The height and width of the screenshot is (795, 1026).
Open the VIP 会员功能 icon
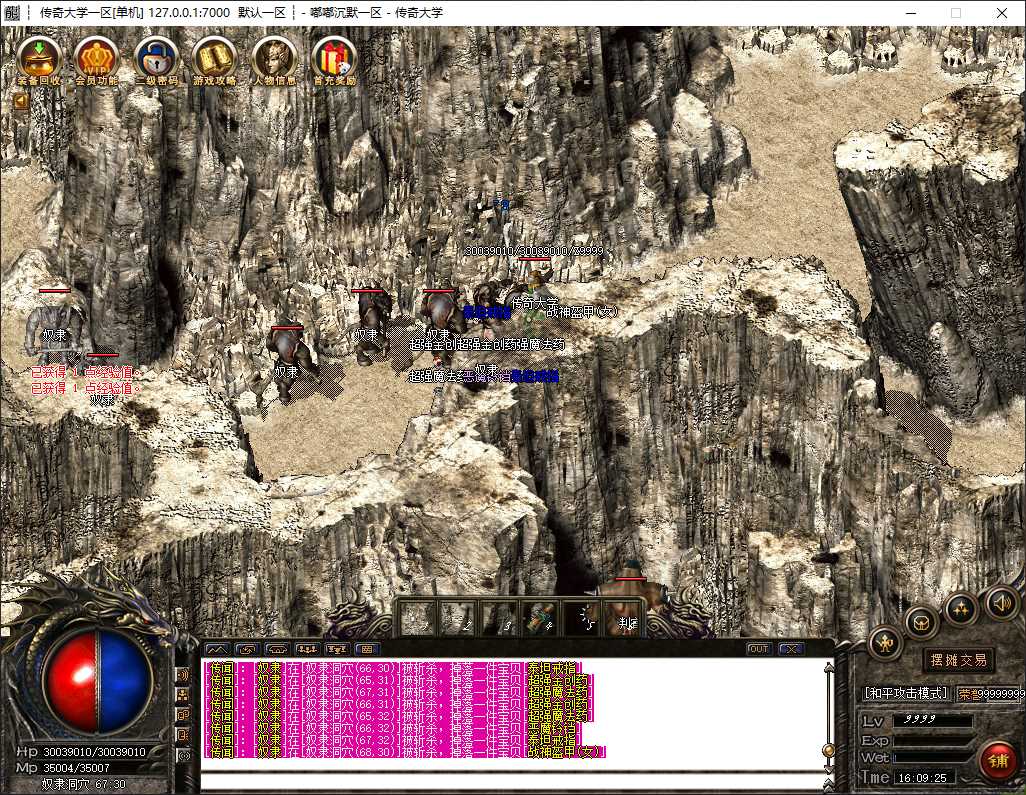coord(96,61)
